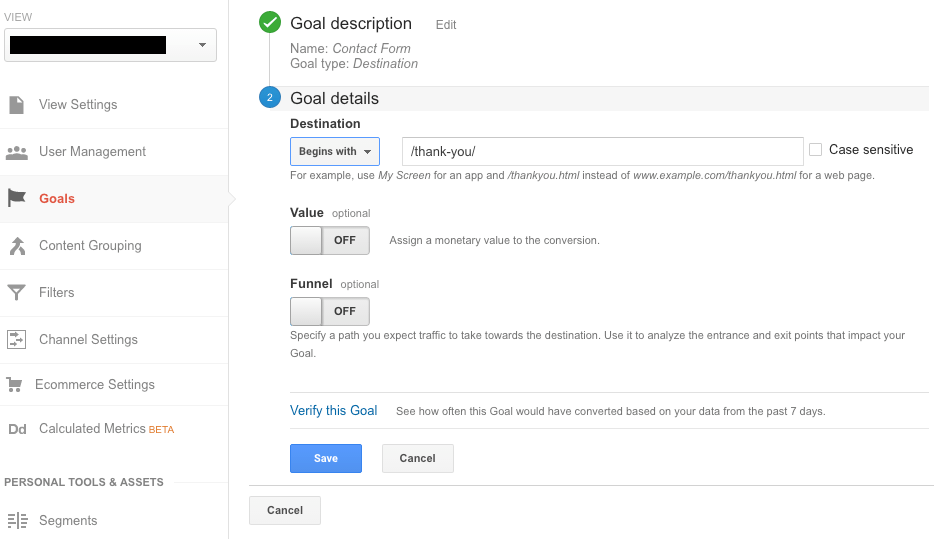Open the View selector dropdown
This screenshot has height=539, width=934.
pyautogui.click(x=110, y=45)
